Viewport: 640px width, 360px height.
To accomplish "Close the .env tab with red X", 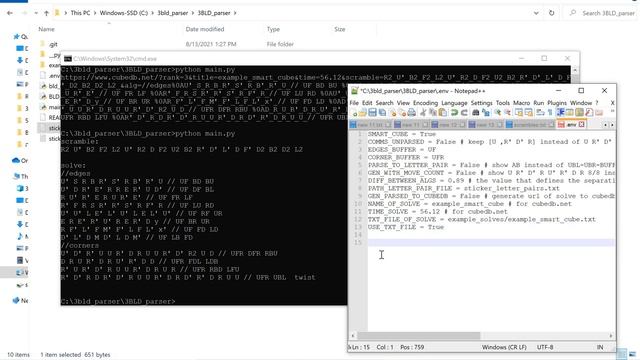I will 582,124.
